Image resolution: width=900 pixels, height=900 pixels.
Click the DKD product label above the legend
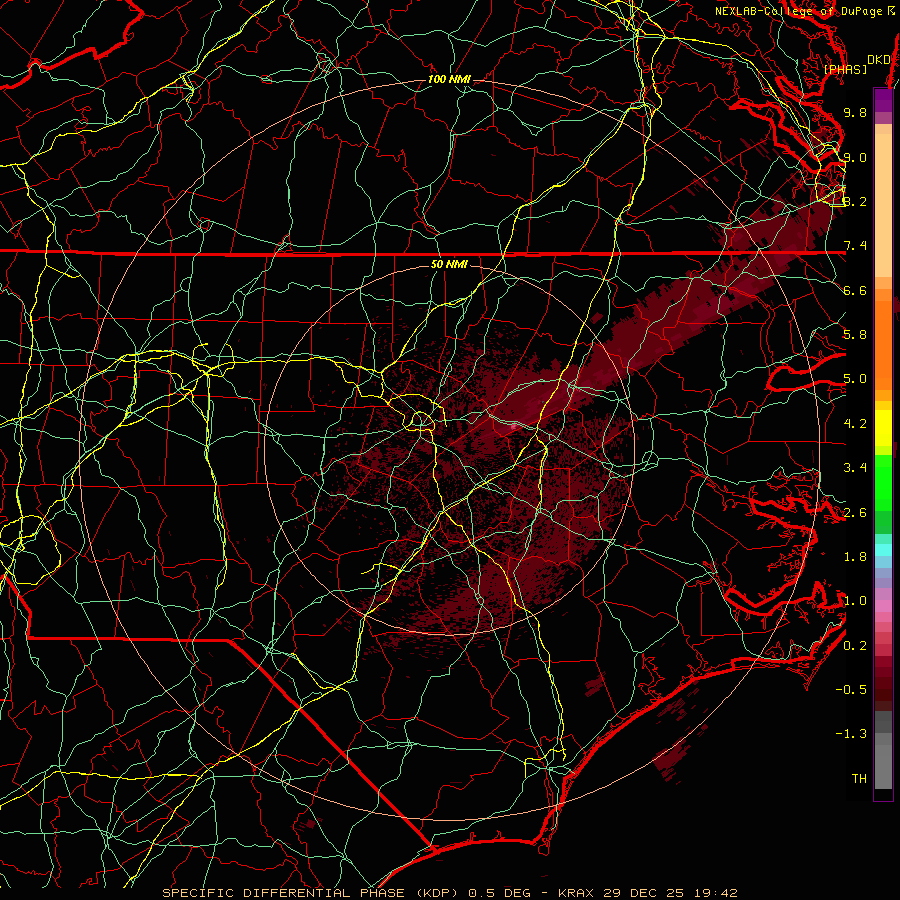pos(879,60)
